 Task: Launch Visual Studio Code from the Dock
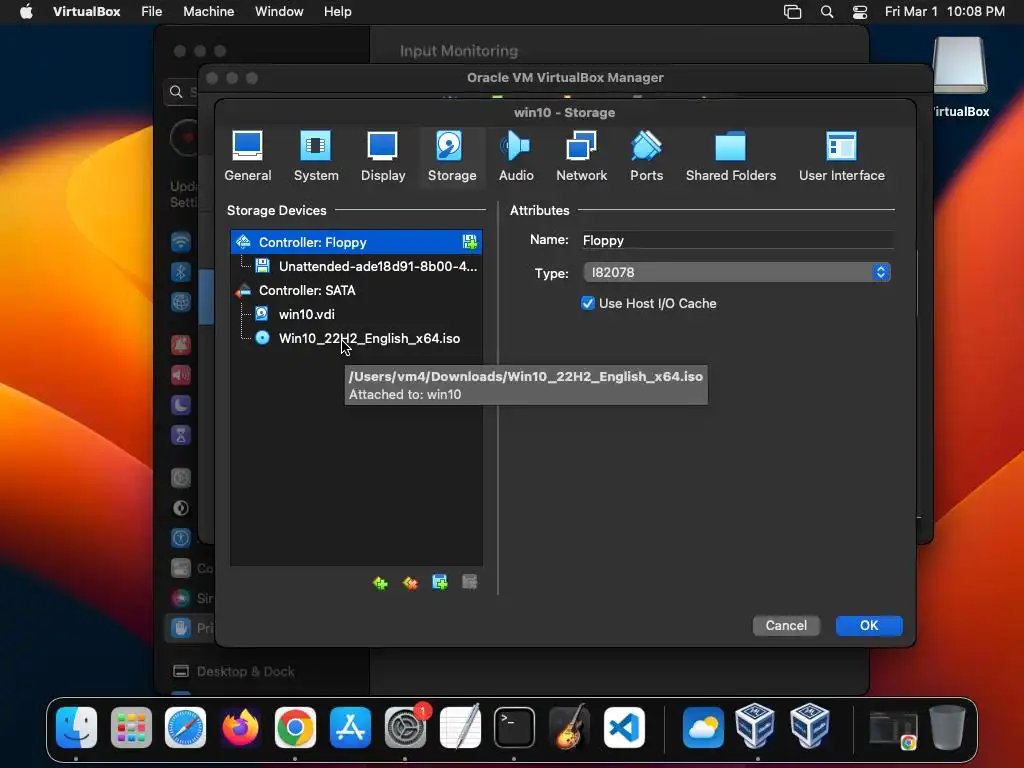coord(624,727)
